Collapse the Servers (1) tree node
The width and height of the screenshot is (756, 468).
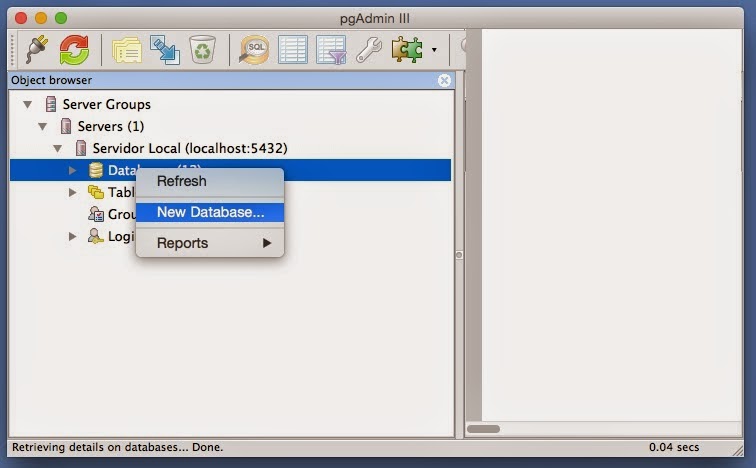coord(42,126)
